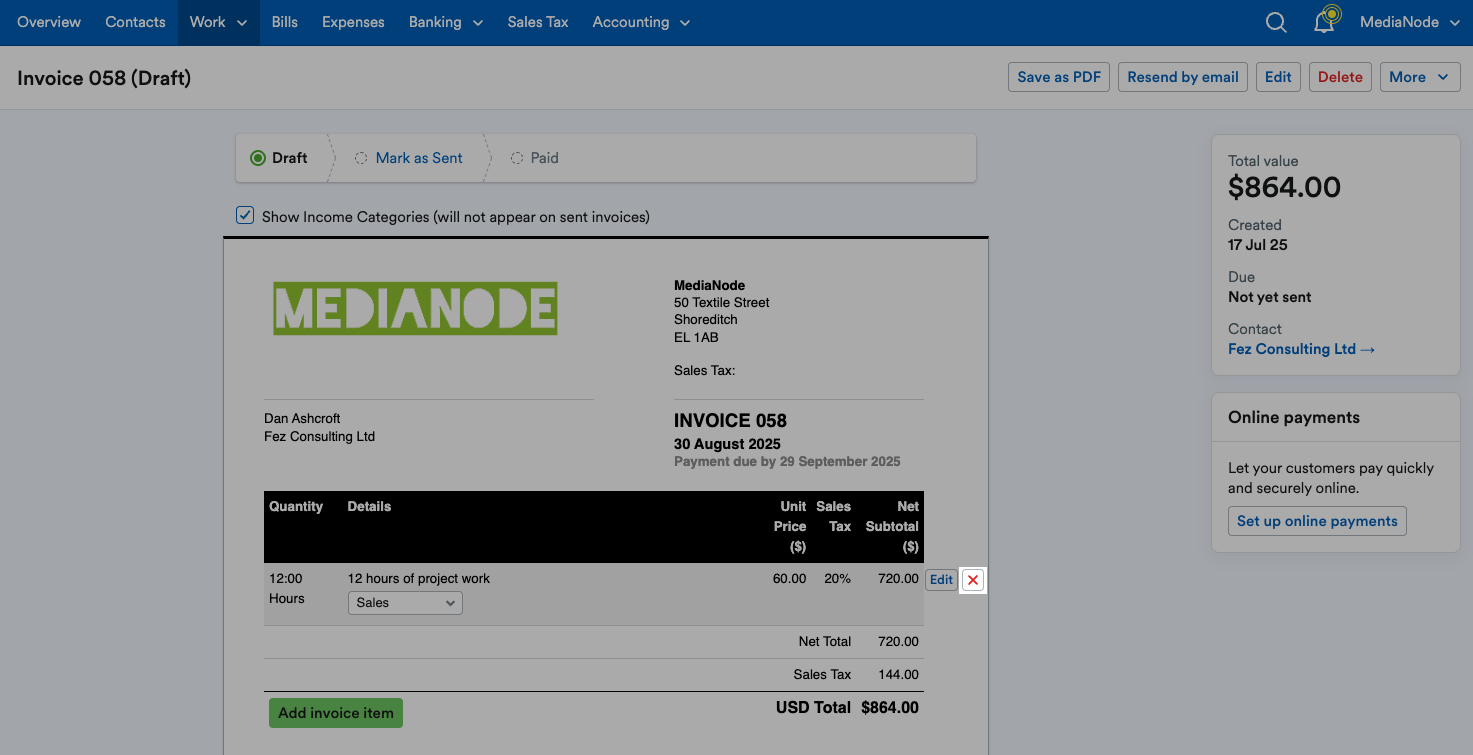This screenshot has height=755, width=1473.
Task: Click Save as PDF button
Action: [1059, 77]
